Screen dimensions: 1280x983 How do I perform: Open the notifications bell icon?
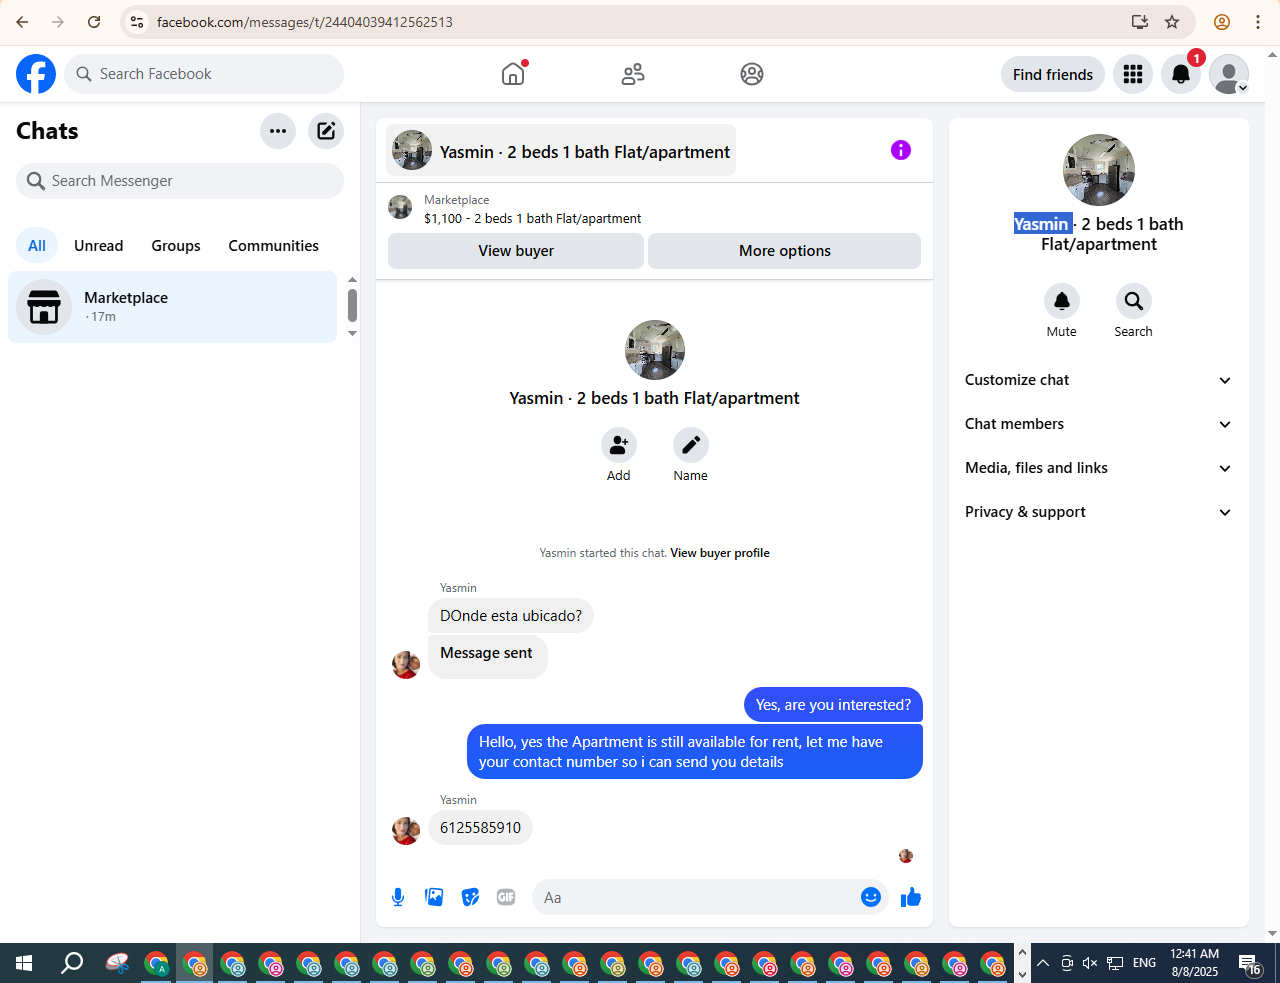click(x=1181, y=74)
